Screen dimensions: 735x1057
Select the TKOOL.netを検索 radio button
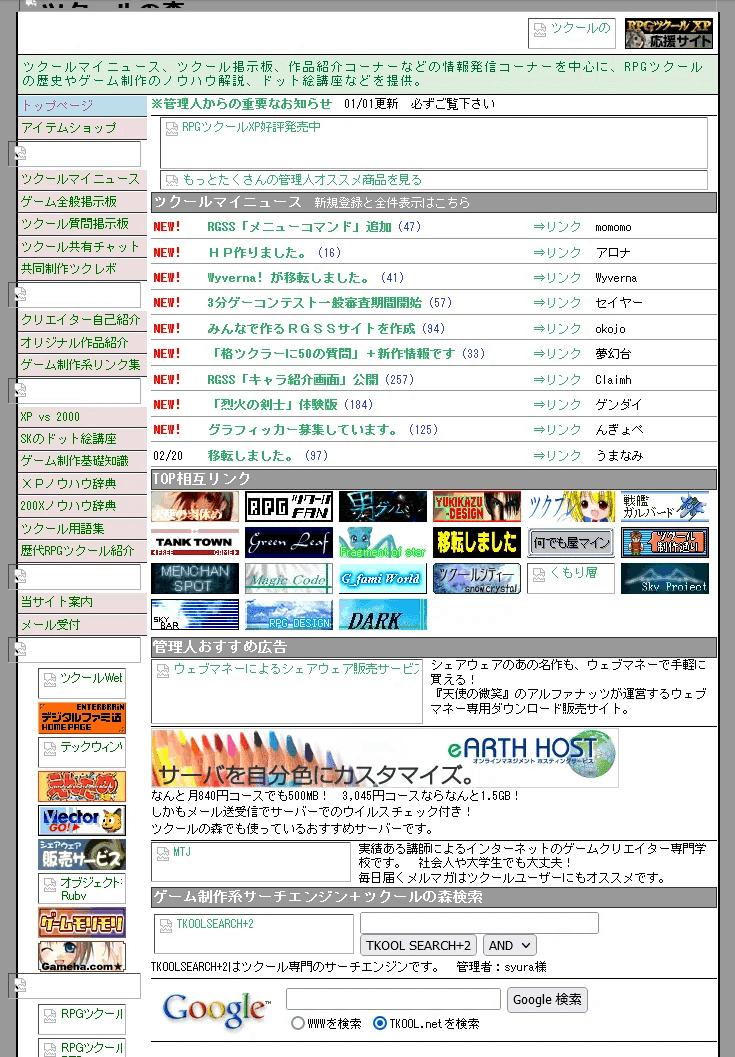click(380, 1023)
